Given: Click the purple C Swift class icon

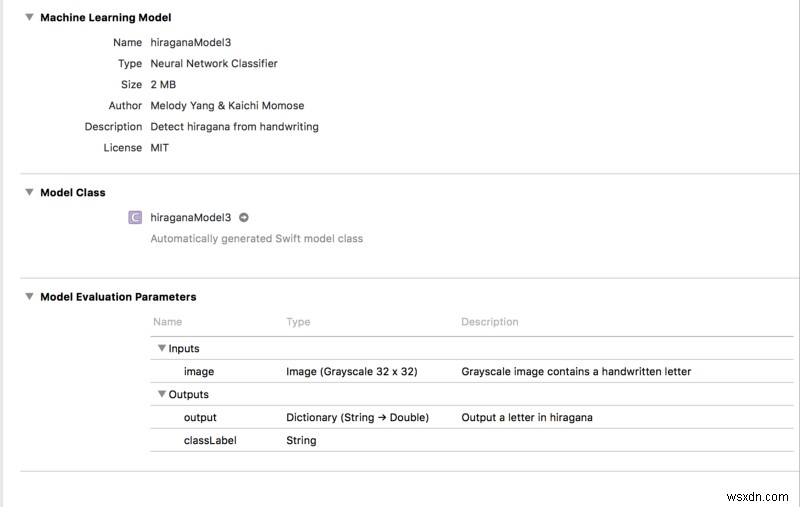Looking at the screenshot, I should [135, 217].
